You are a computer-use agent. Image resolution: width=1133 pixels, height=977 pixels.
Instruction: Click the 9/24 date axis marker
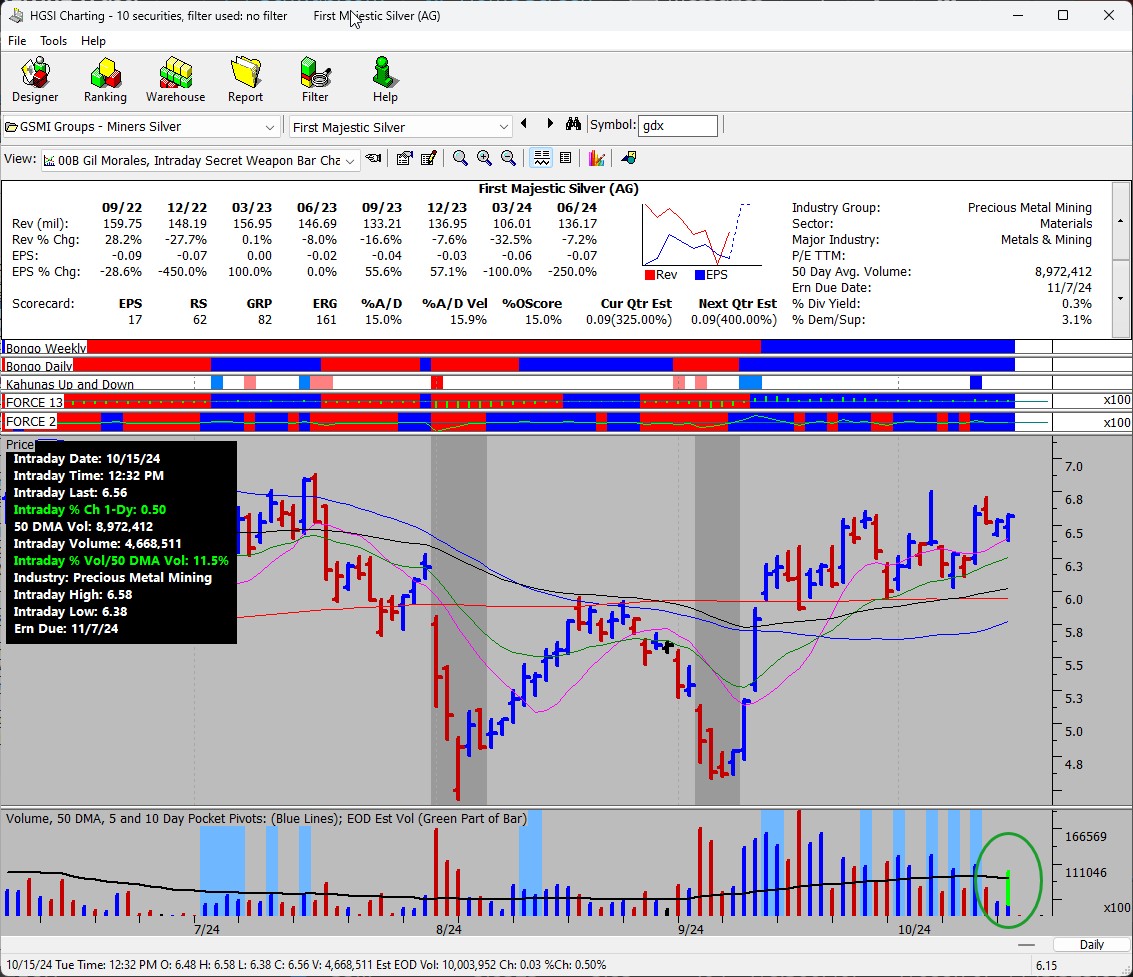[x=691, y=929]
